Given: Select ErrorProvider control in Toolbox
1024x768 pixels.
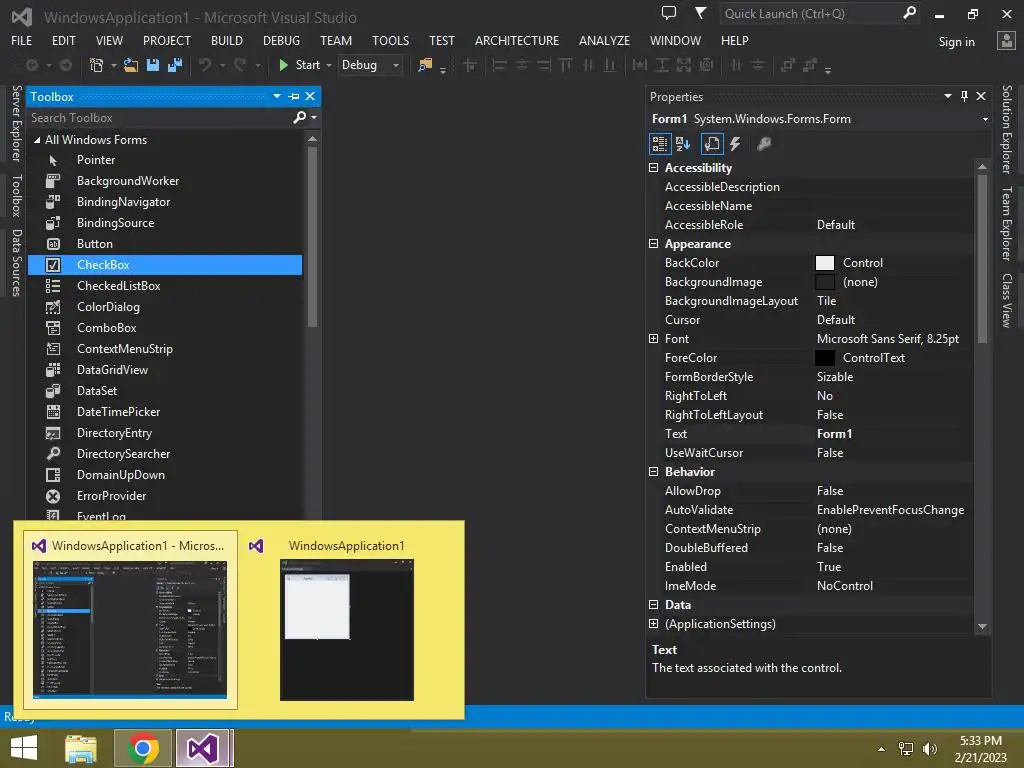Looking at the screenshot, I should click(x=165, y=496).
